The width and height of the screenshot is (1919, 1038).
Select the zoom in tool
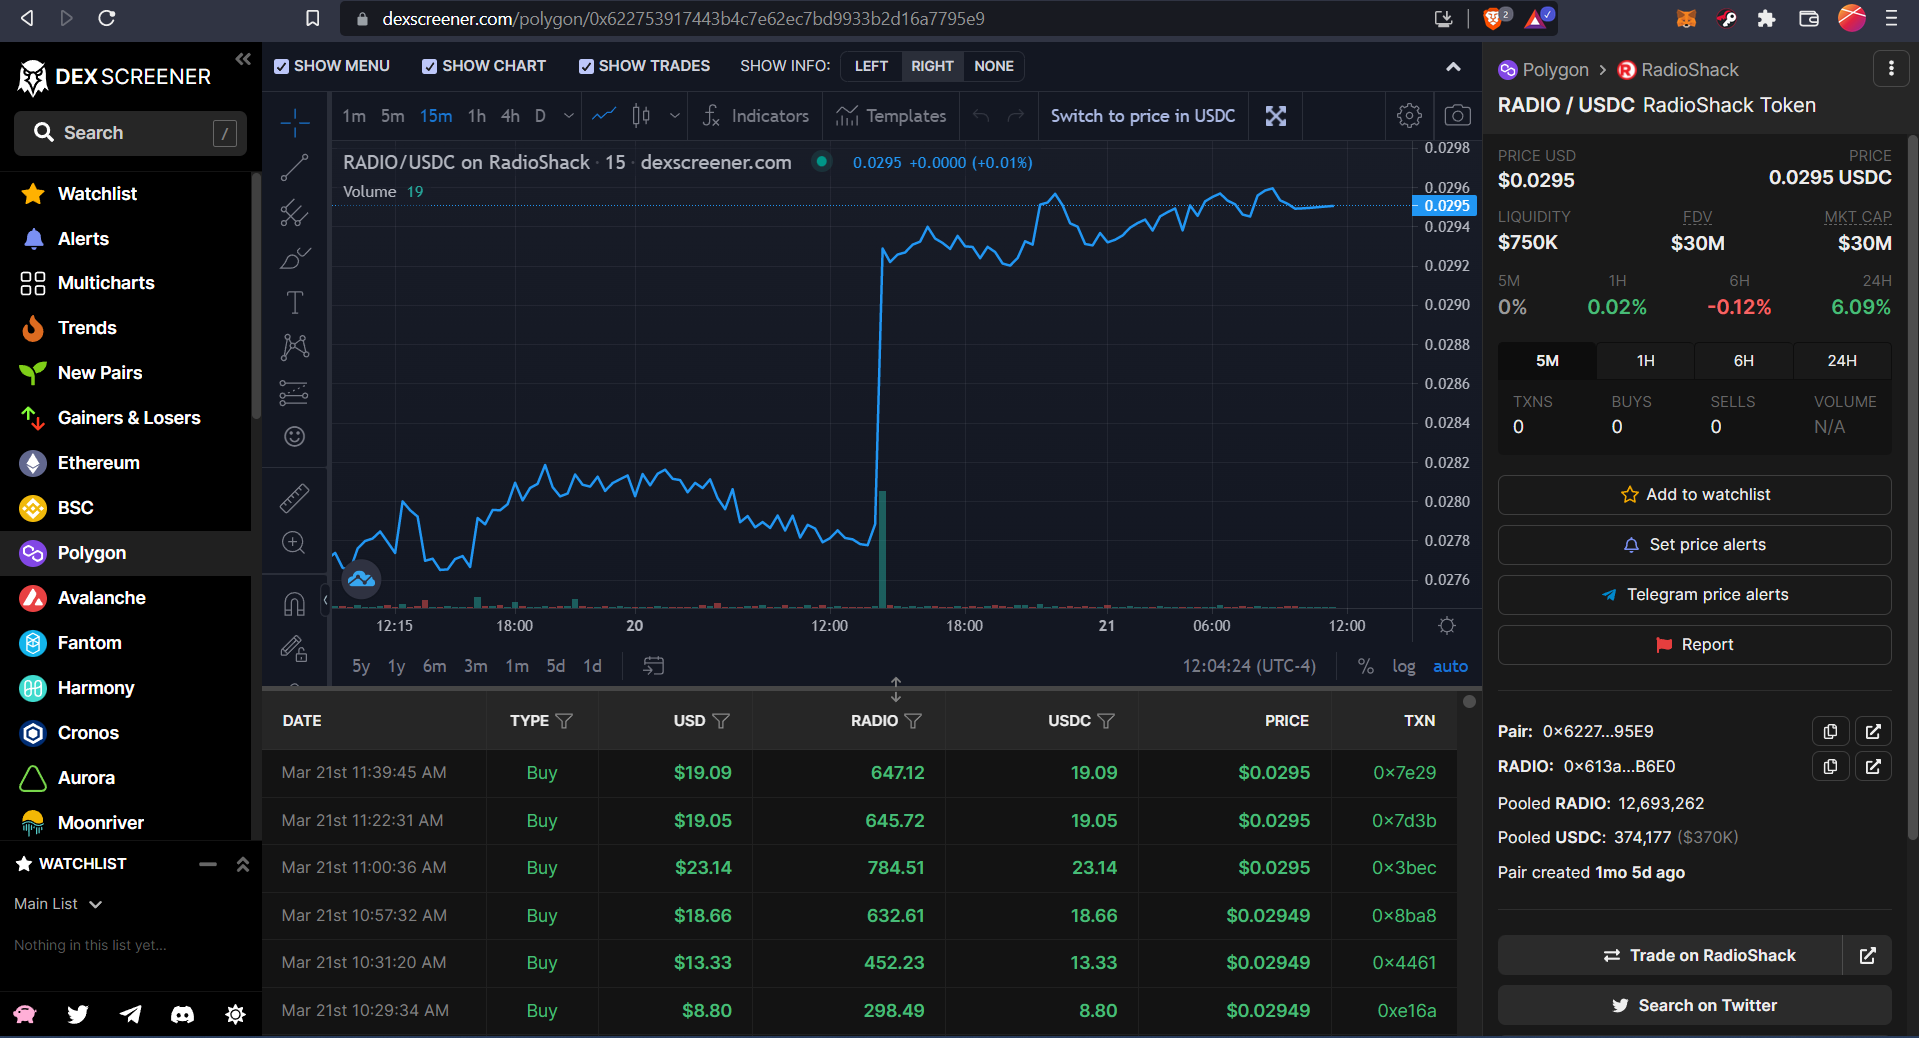coord(294,542)
